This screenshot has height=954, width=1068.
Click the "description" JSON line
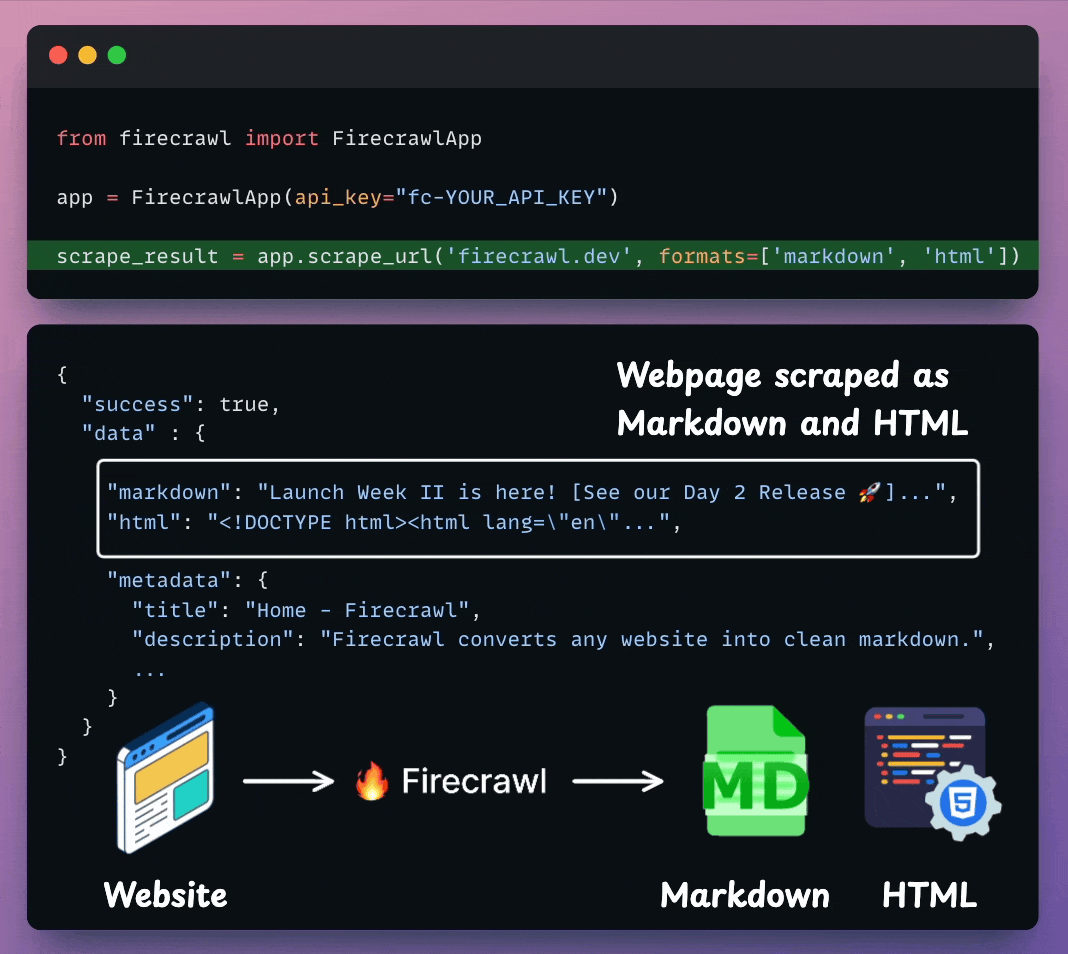tap(563, 639)
